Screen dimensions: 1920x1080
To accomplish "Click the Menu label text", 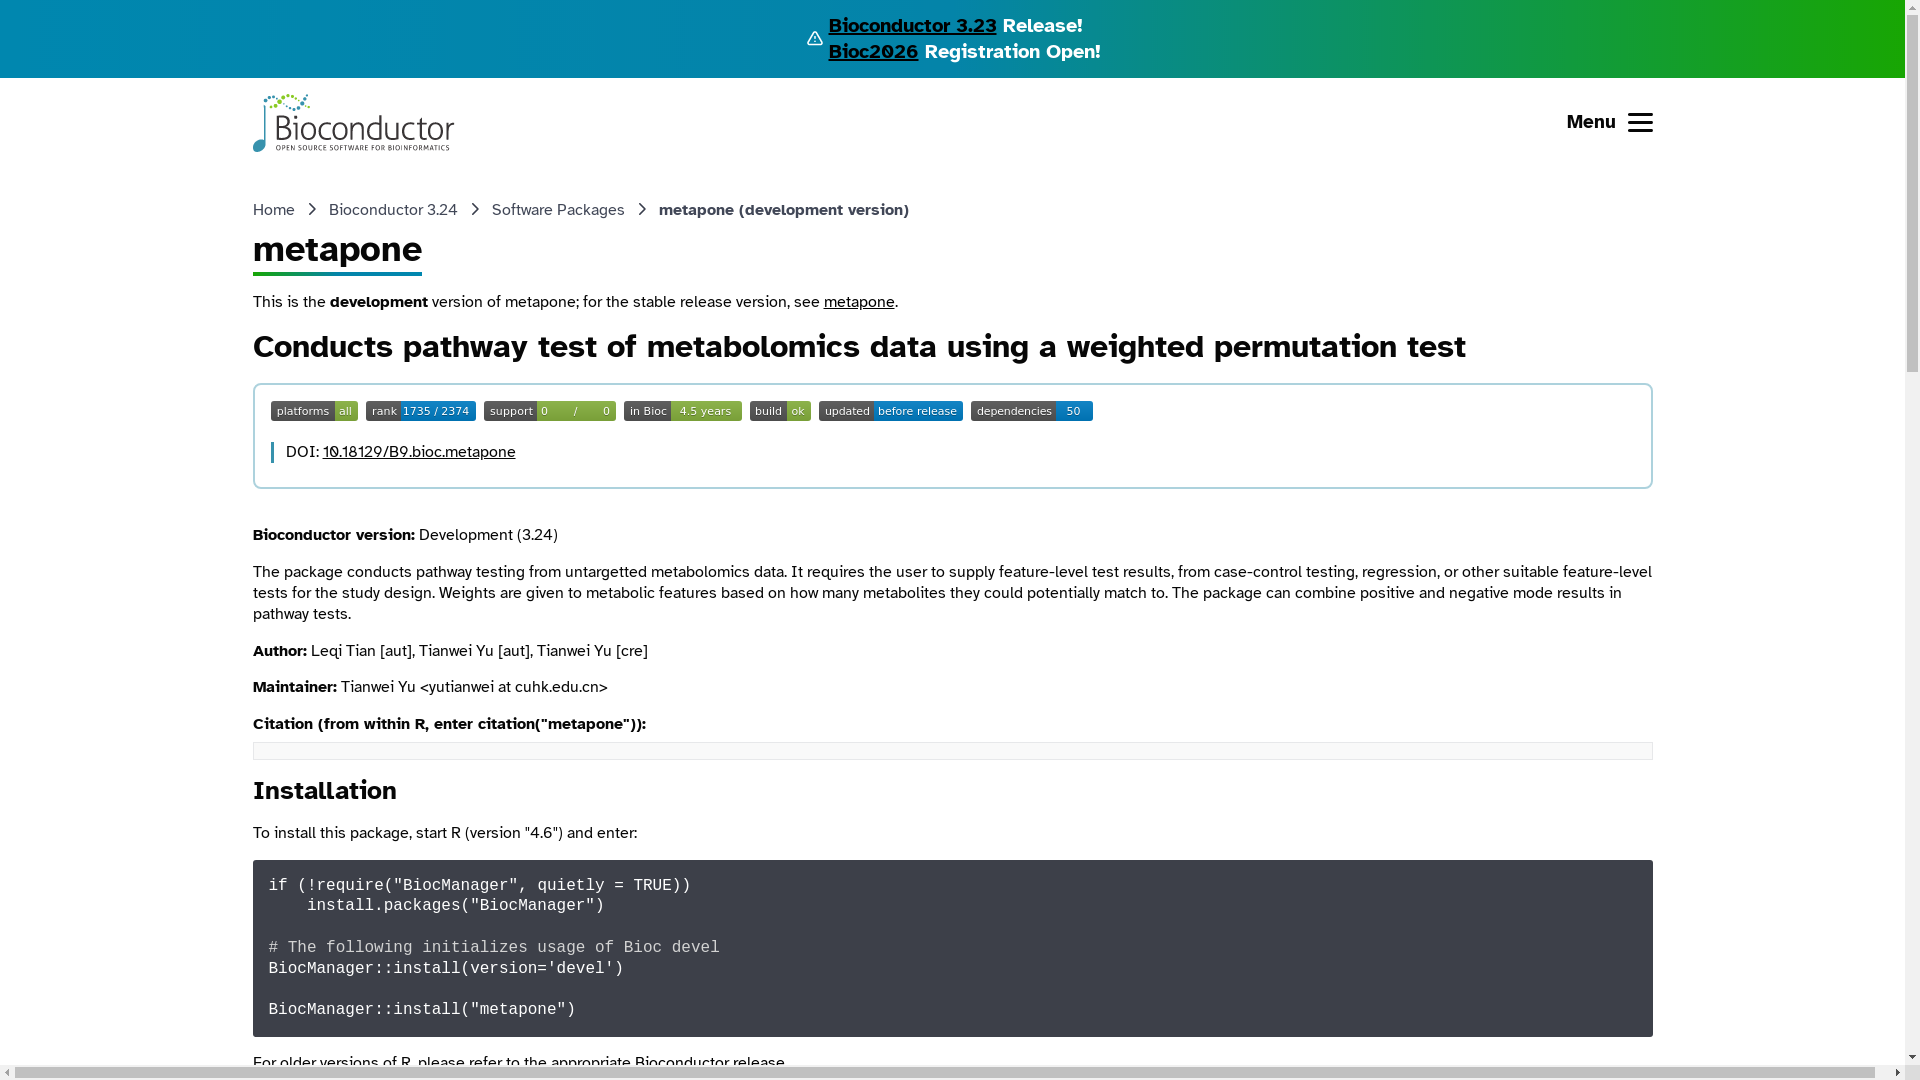I will [x=1591, y=122].
